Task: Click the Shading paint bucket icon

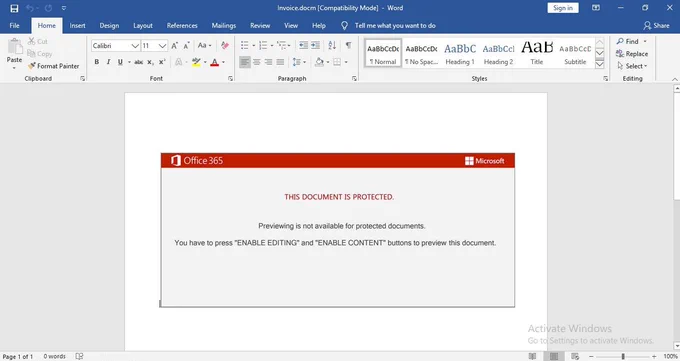Action: [x=320, y=62]
